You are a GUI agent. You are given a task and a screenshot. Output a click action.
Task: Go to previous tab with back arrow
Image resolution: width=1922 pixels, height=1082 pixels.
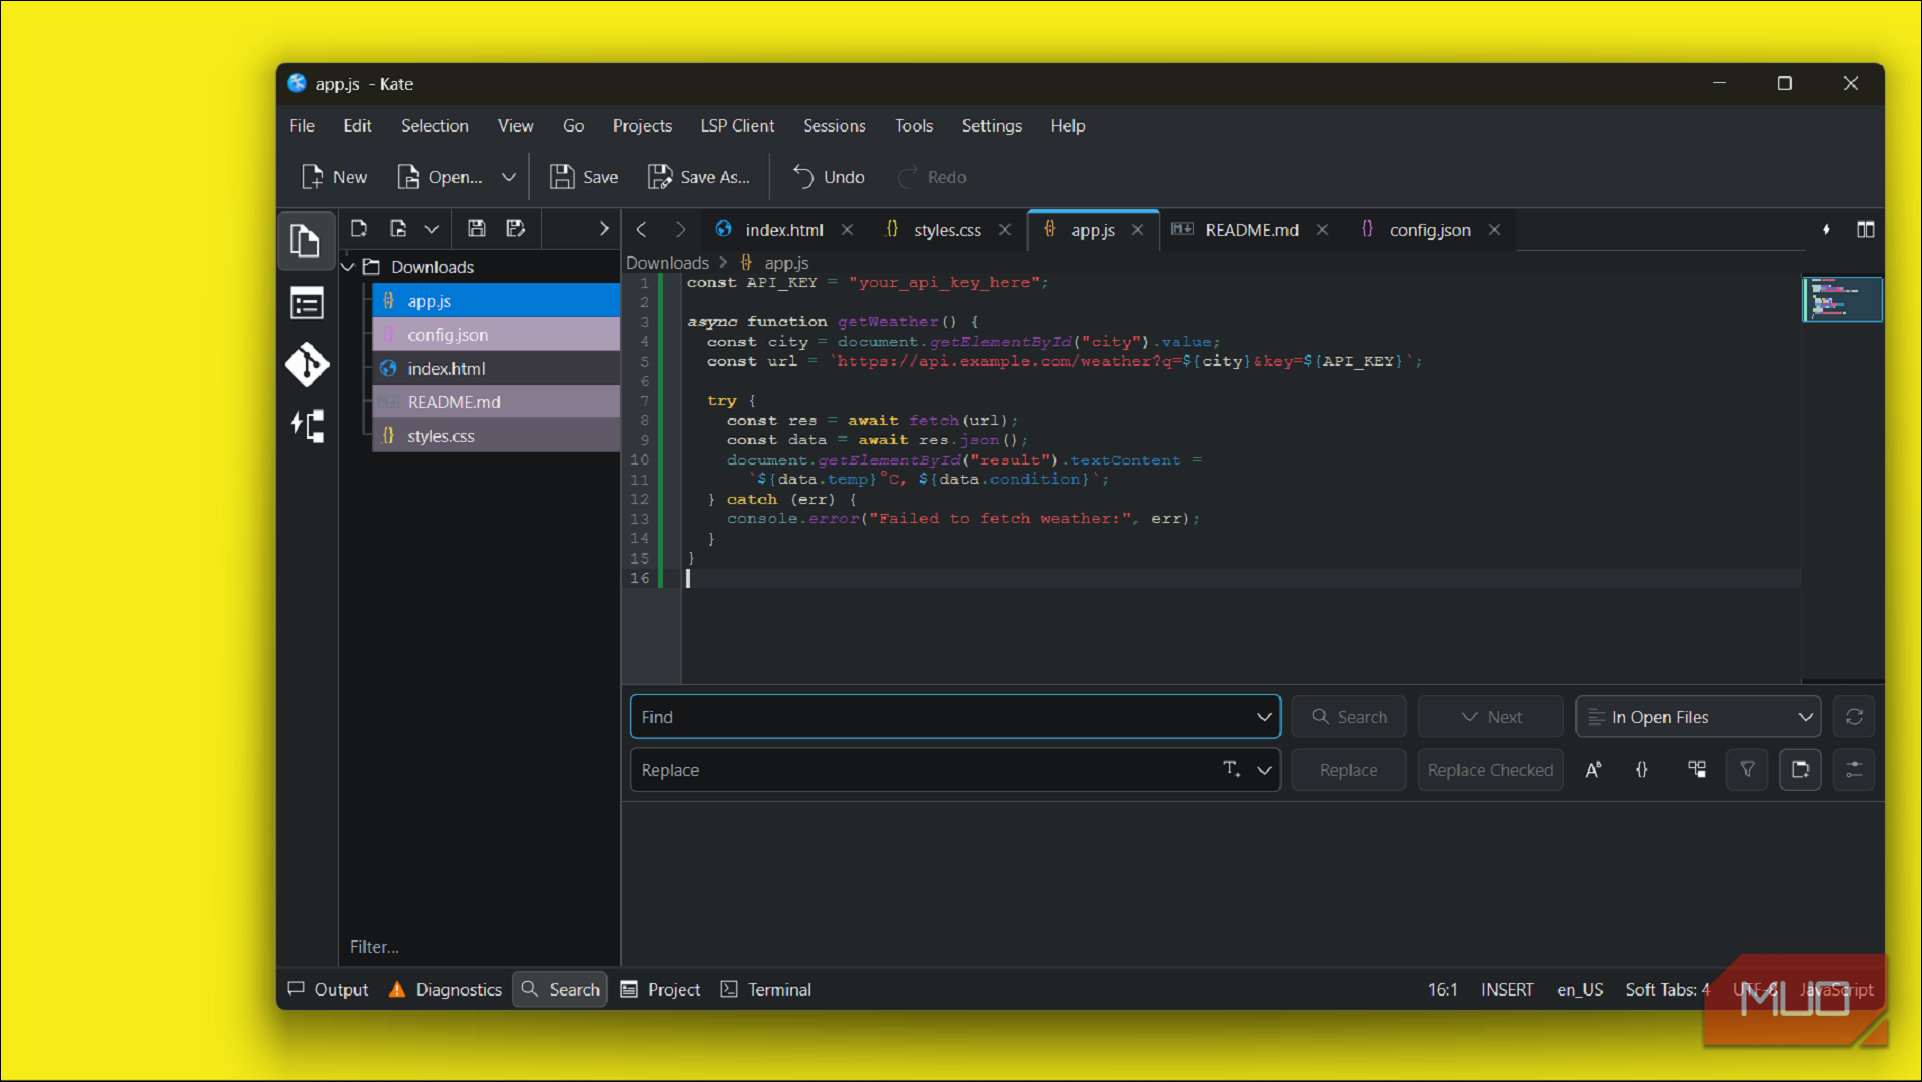[x=642, y=230]
